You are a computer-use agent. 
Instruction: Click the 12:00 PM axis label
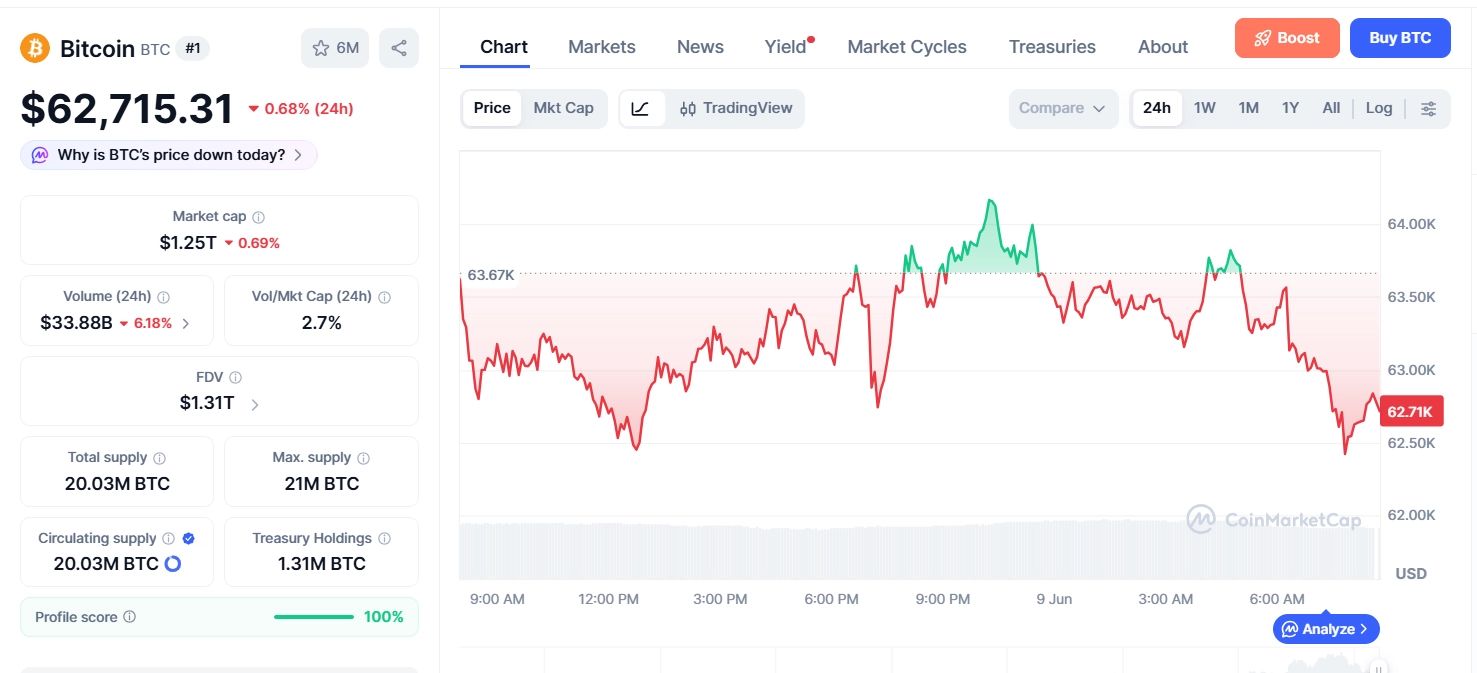[608, 599]
